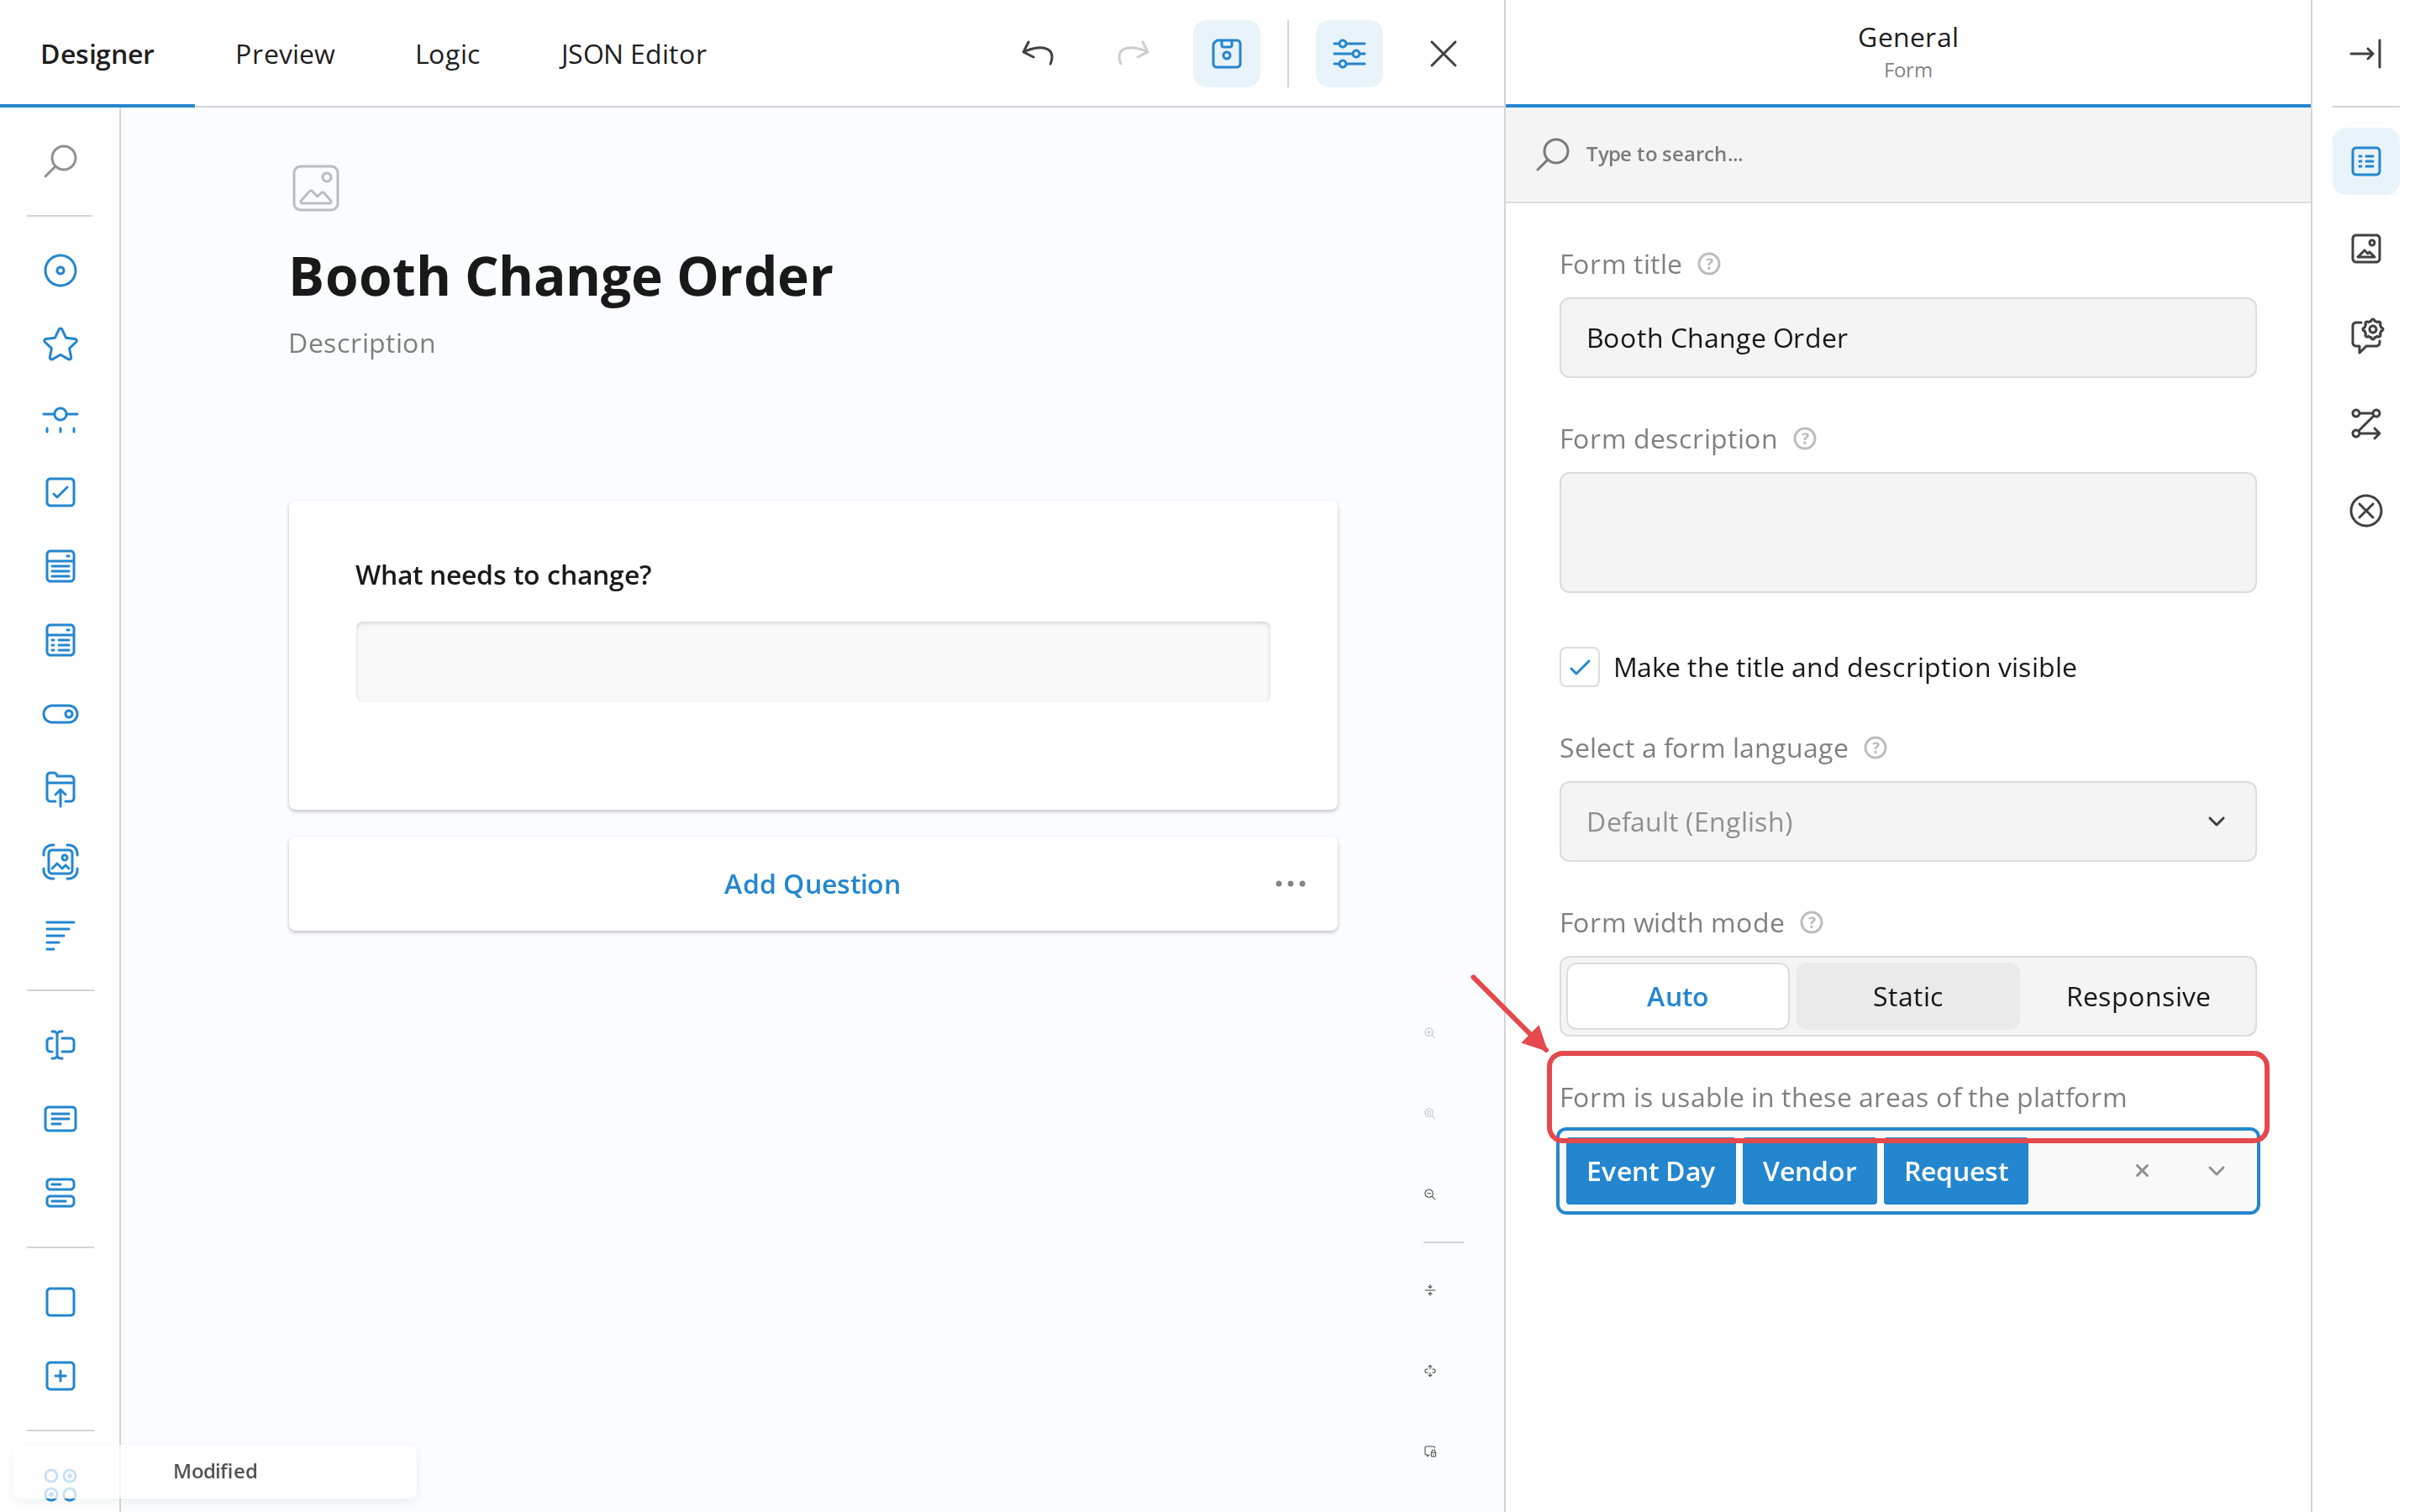This screenshot has width=2420, height=1512.
Task: Open the Logo in Form Title category
Action: 2365,248
